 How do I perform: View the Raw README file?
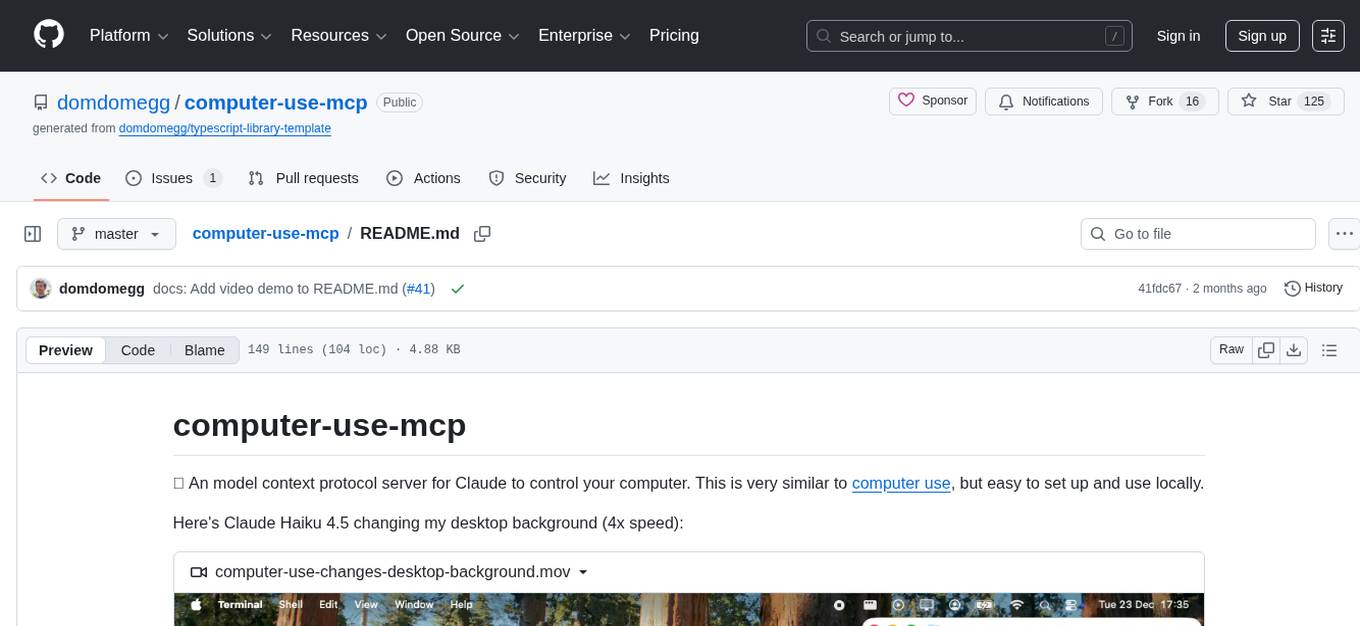pyautogui.click(x=1231, y=350)
